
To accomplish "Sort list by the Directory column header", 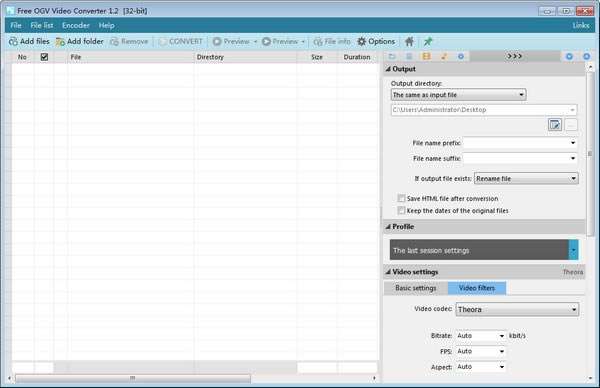I will 245,57.
